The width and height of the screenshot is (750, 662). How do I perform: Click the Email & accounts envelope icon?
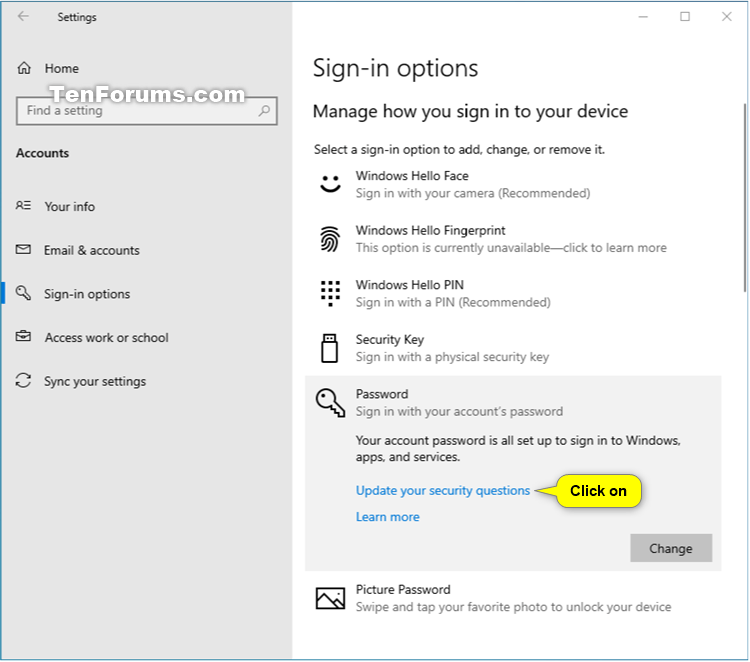tap(23, 249)
